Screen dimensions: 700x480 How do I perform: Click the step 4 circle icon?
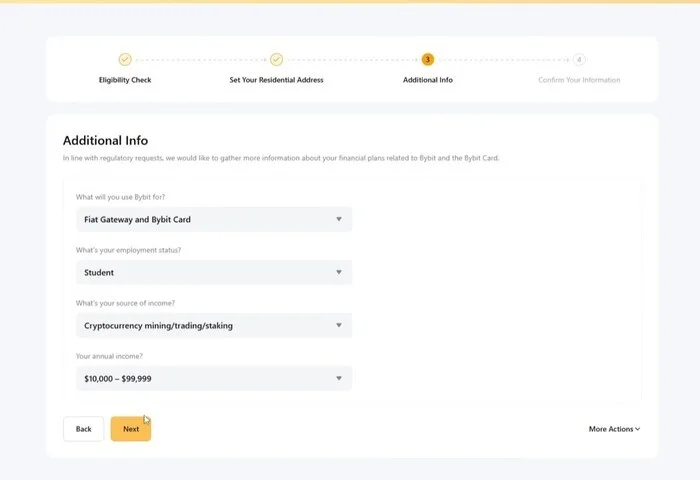pos(579,60)
